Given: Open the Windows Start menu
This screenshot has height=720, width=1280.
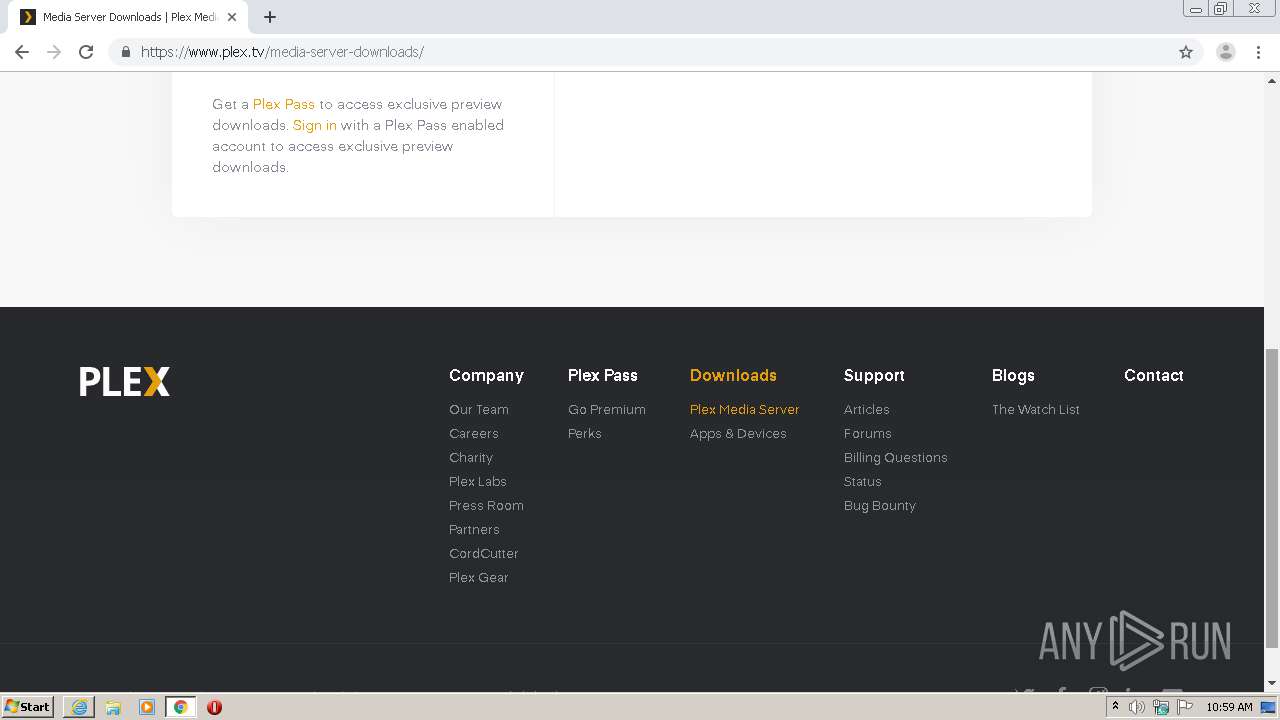Looking at the screenshot, I should 28,706.
